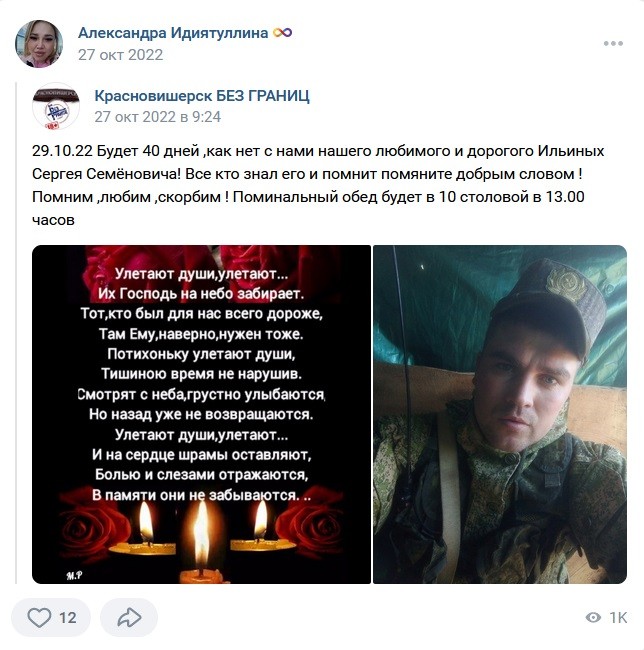This screenshot has width=644, height=650.
Task: Open original post timestamp 27 окт 2022 в 9:24
Action: 157,117
